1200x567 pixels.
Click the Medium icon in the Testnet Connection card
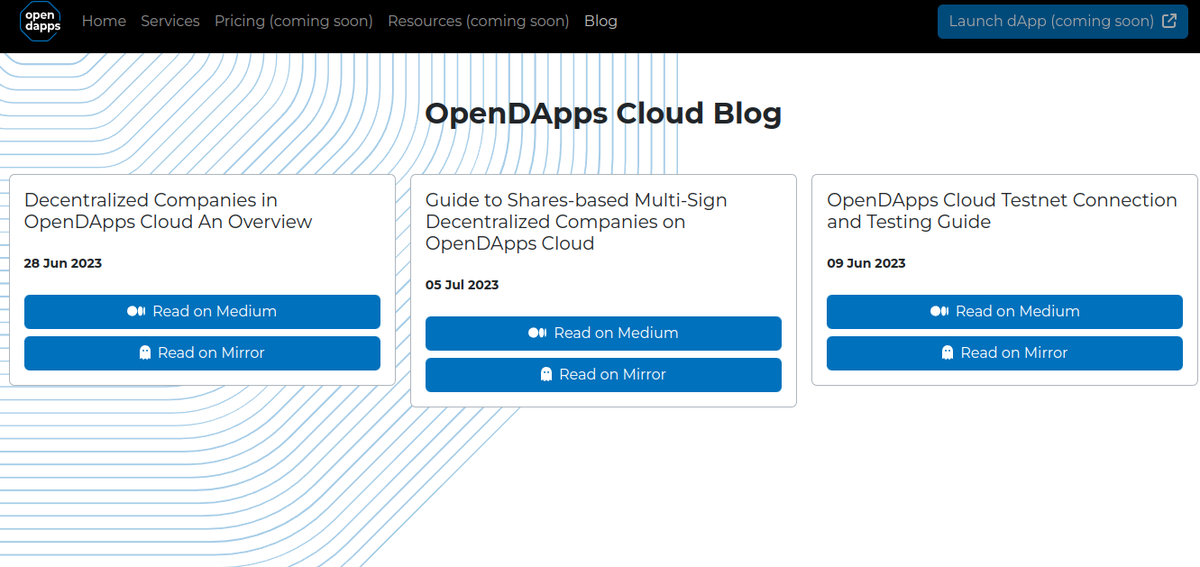940,312
